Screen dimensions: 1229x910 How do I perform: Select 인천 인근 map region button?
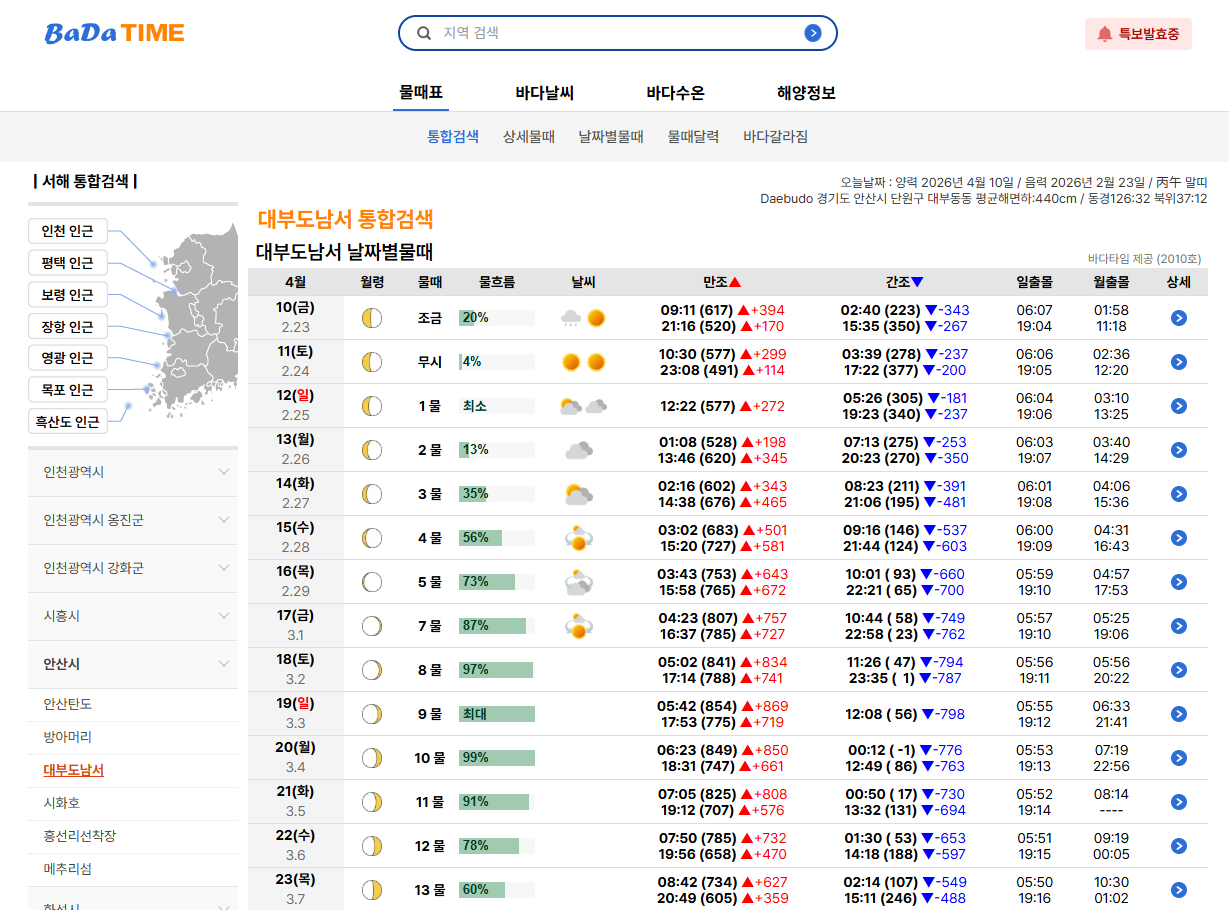(67, 231)
